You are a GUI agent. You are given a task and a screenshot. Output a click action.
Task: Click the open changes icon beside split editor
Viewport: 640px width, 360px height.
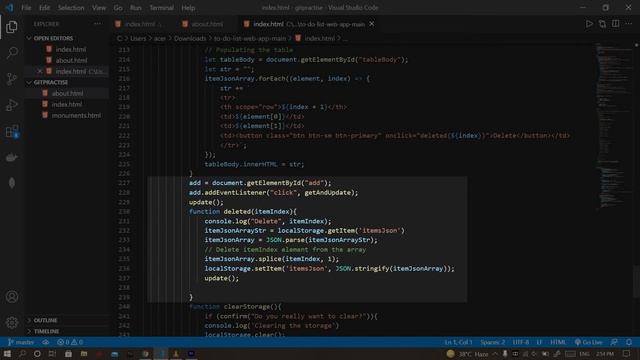pyautogui.click(x=602, y=24)
